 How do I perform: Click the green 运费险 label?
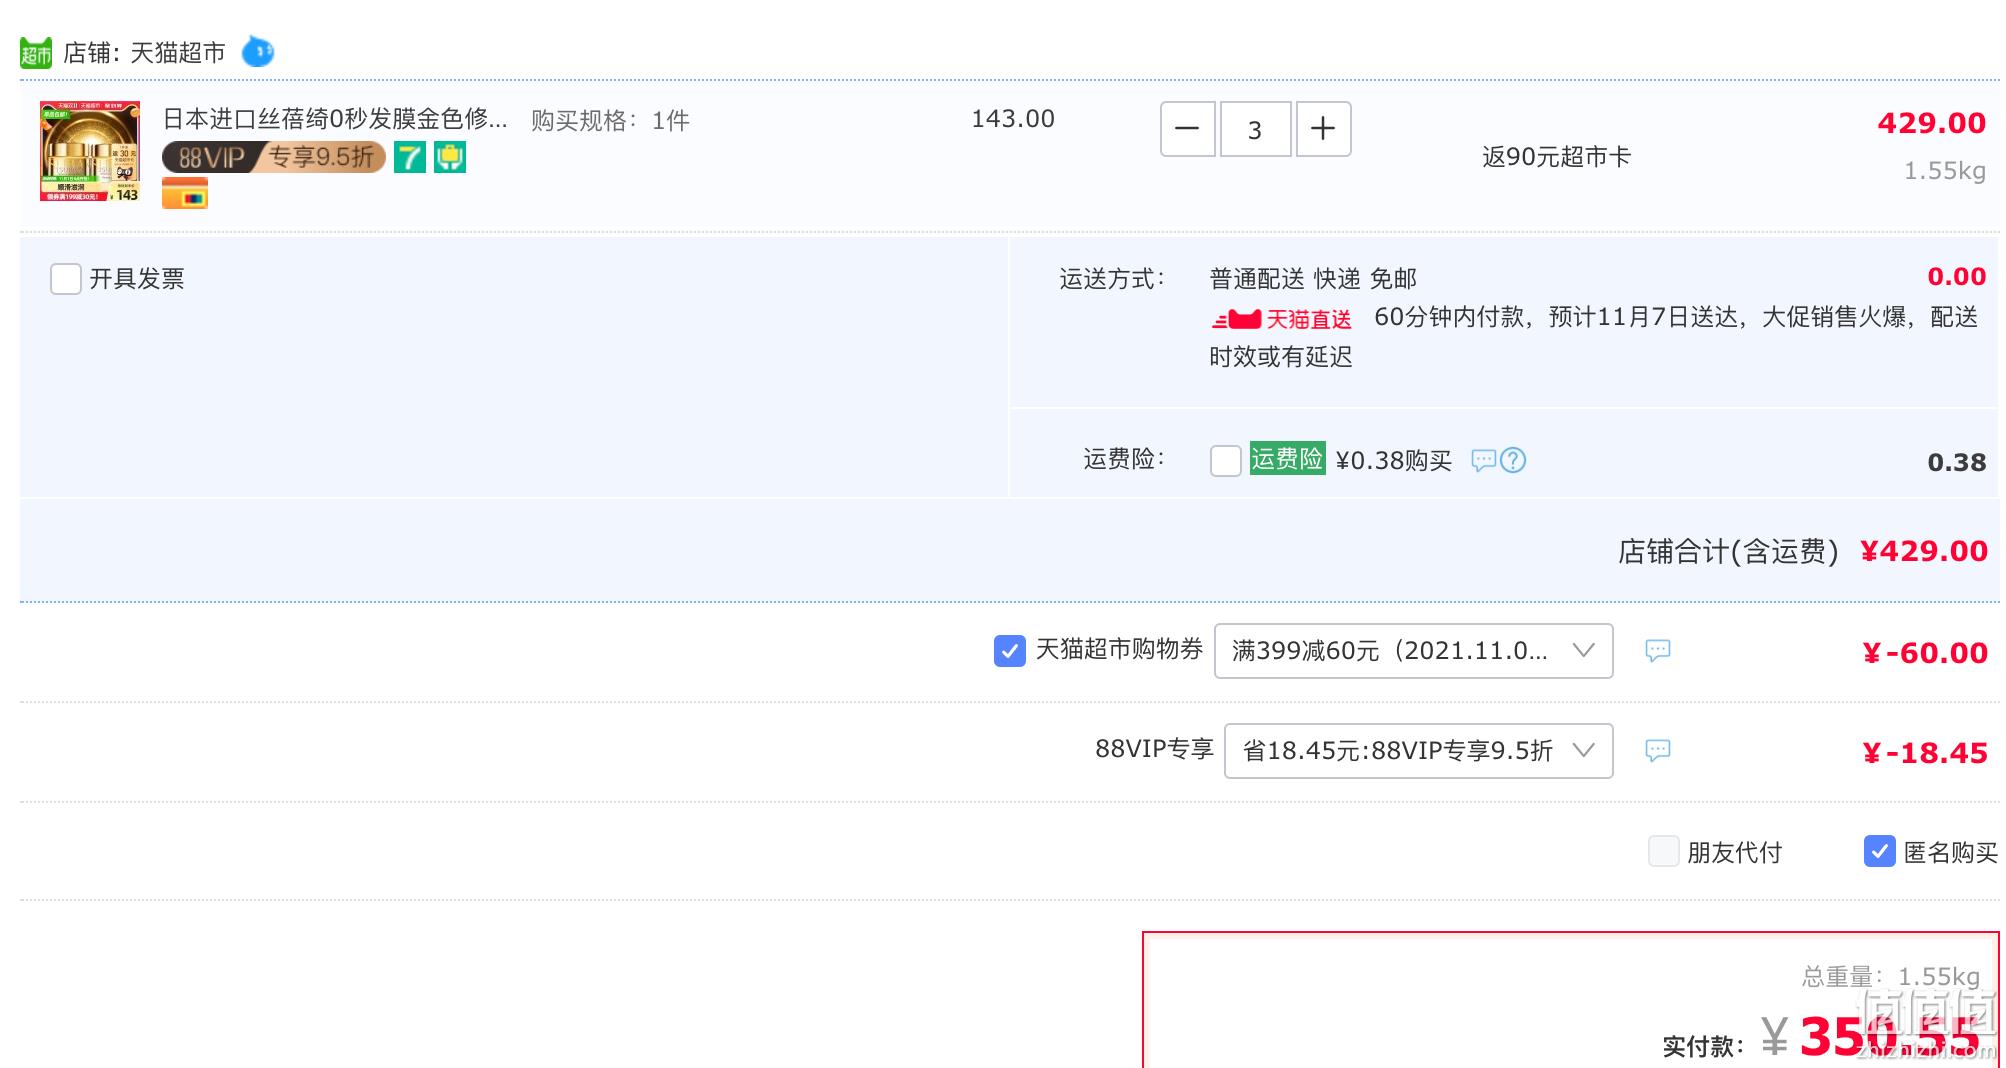[x=1287, y=459]
